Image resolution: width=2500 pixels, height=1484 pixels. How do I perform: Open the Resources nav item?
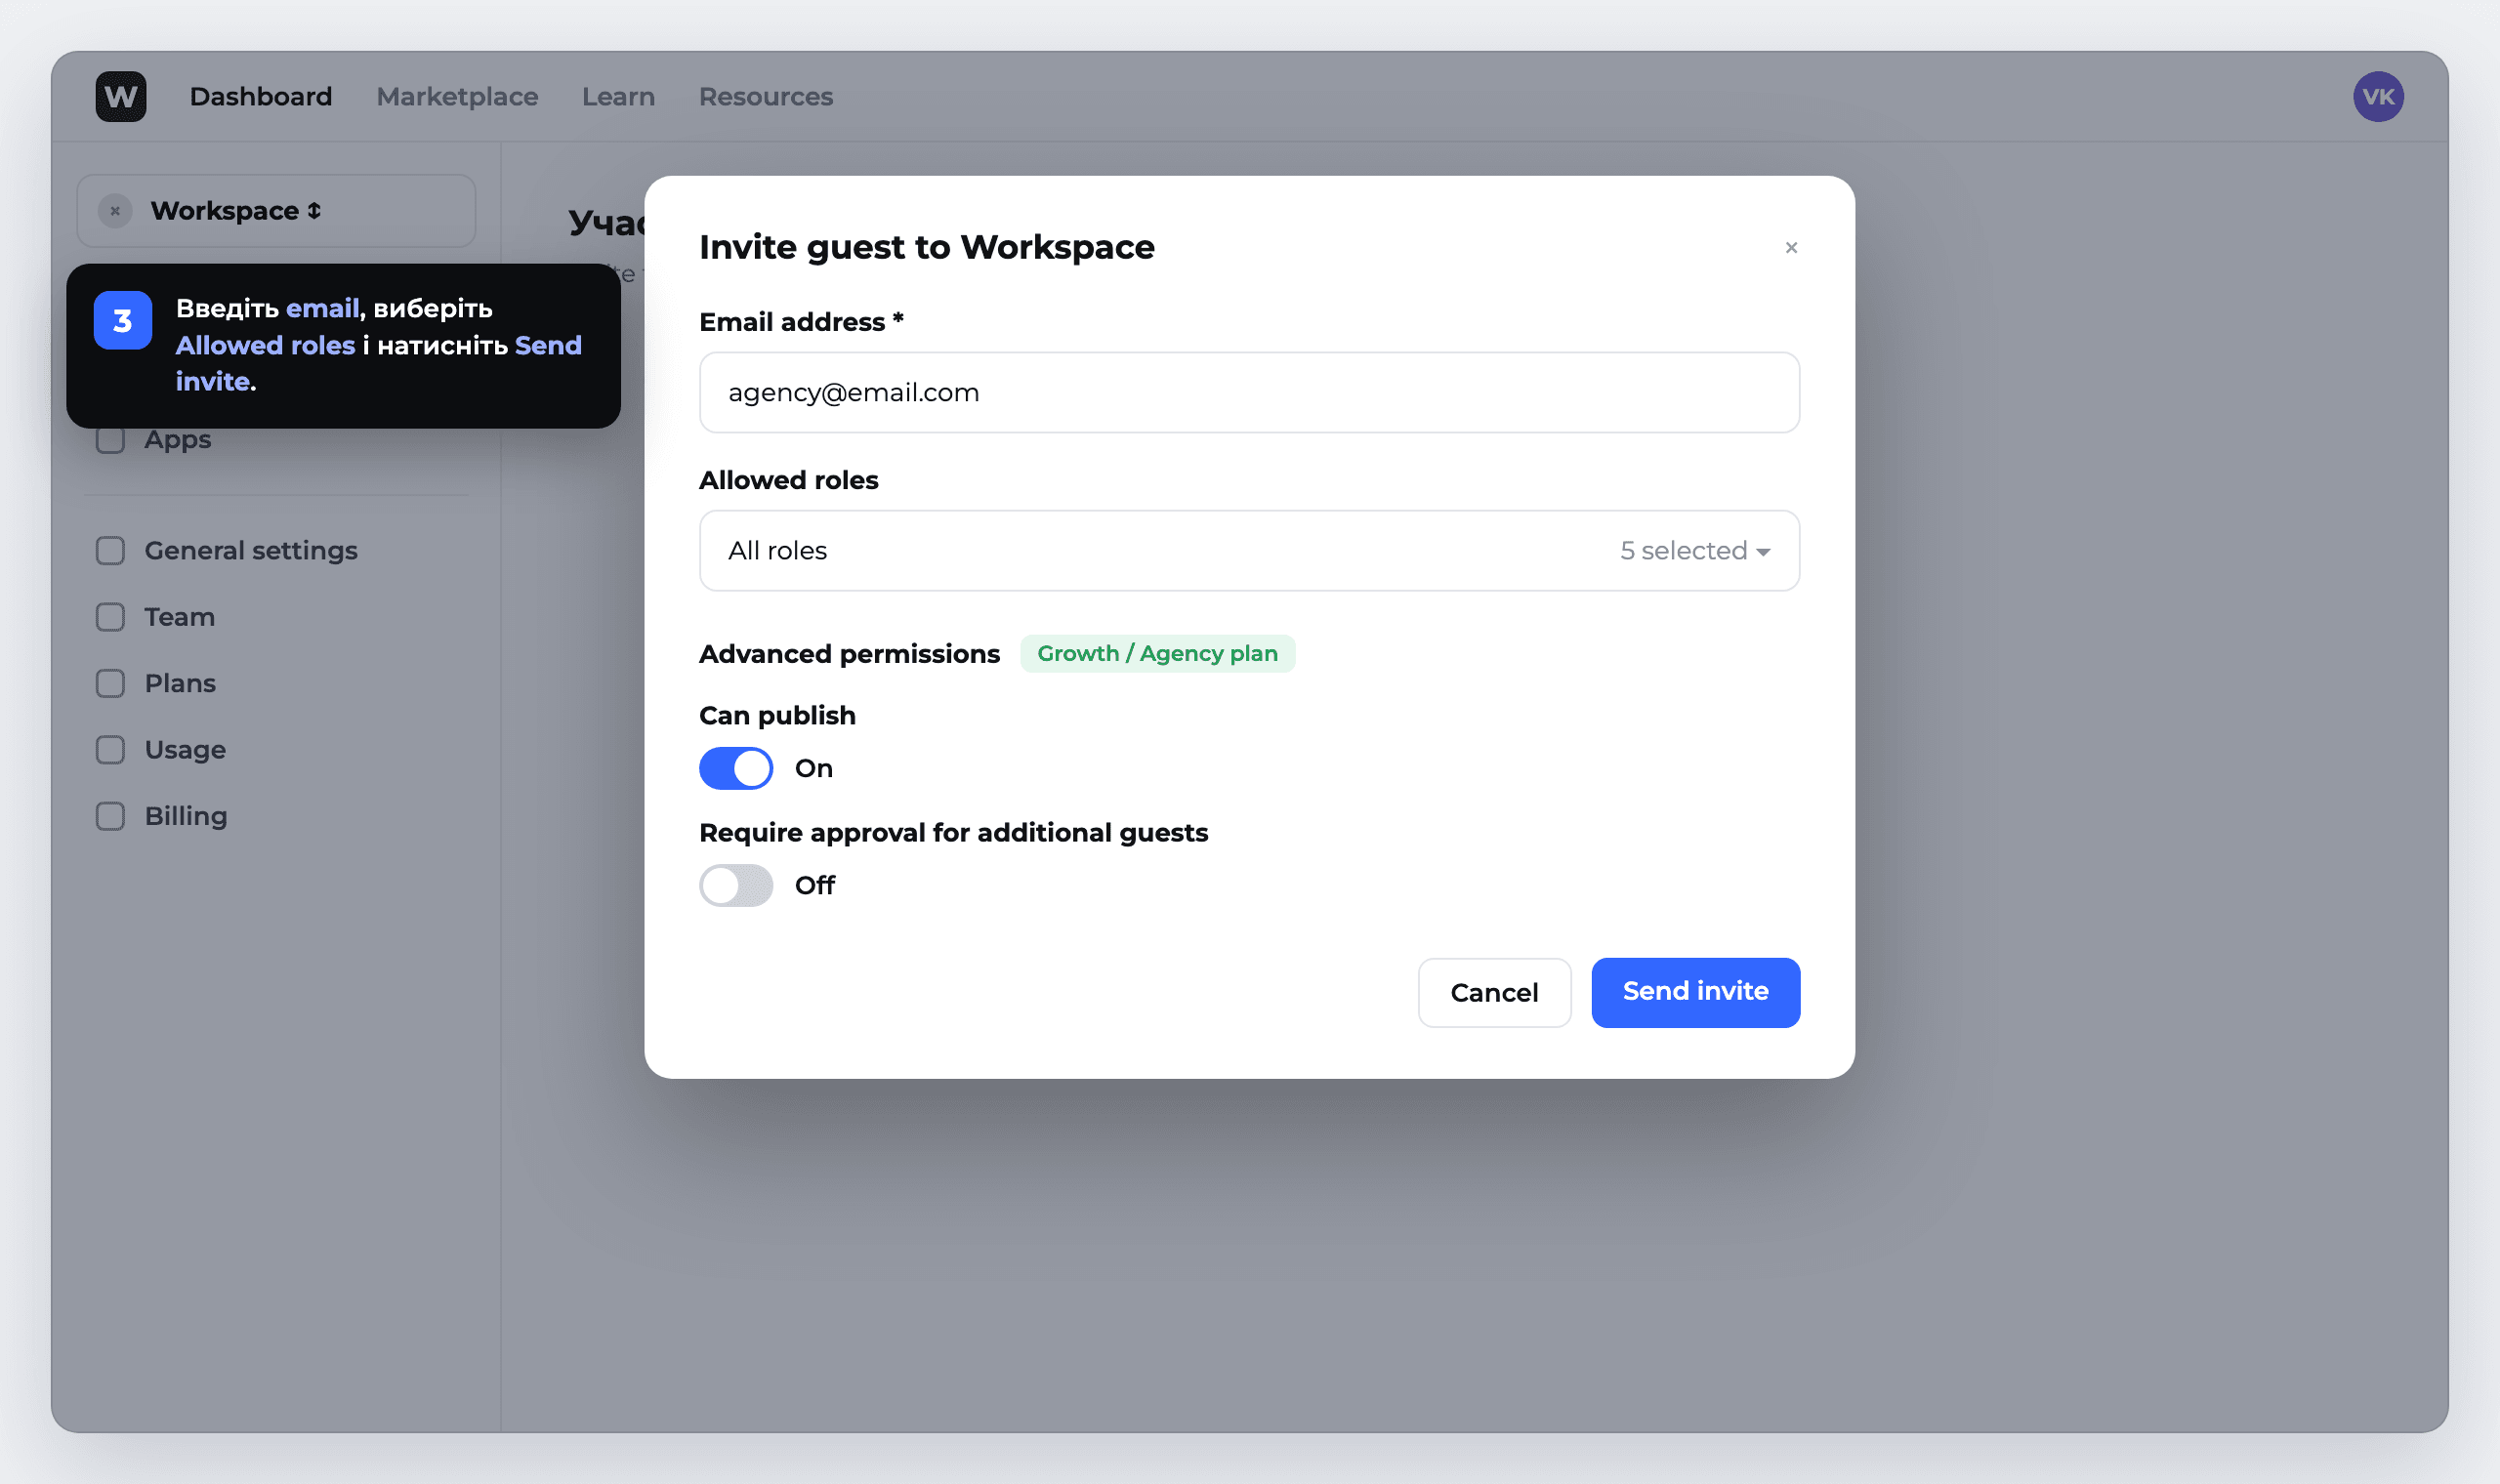pyautogui.click(x=766, y=97)
